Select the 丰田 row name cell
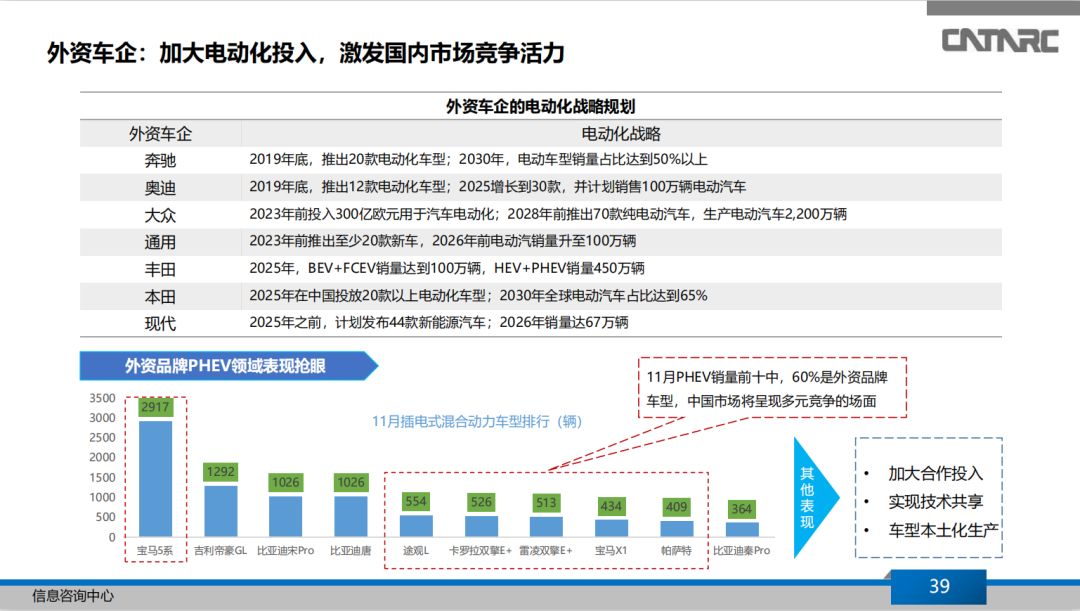This screenshot has width=1080, height=611. click(160, 269)
